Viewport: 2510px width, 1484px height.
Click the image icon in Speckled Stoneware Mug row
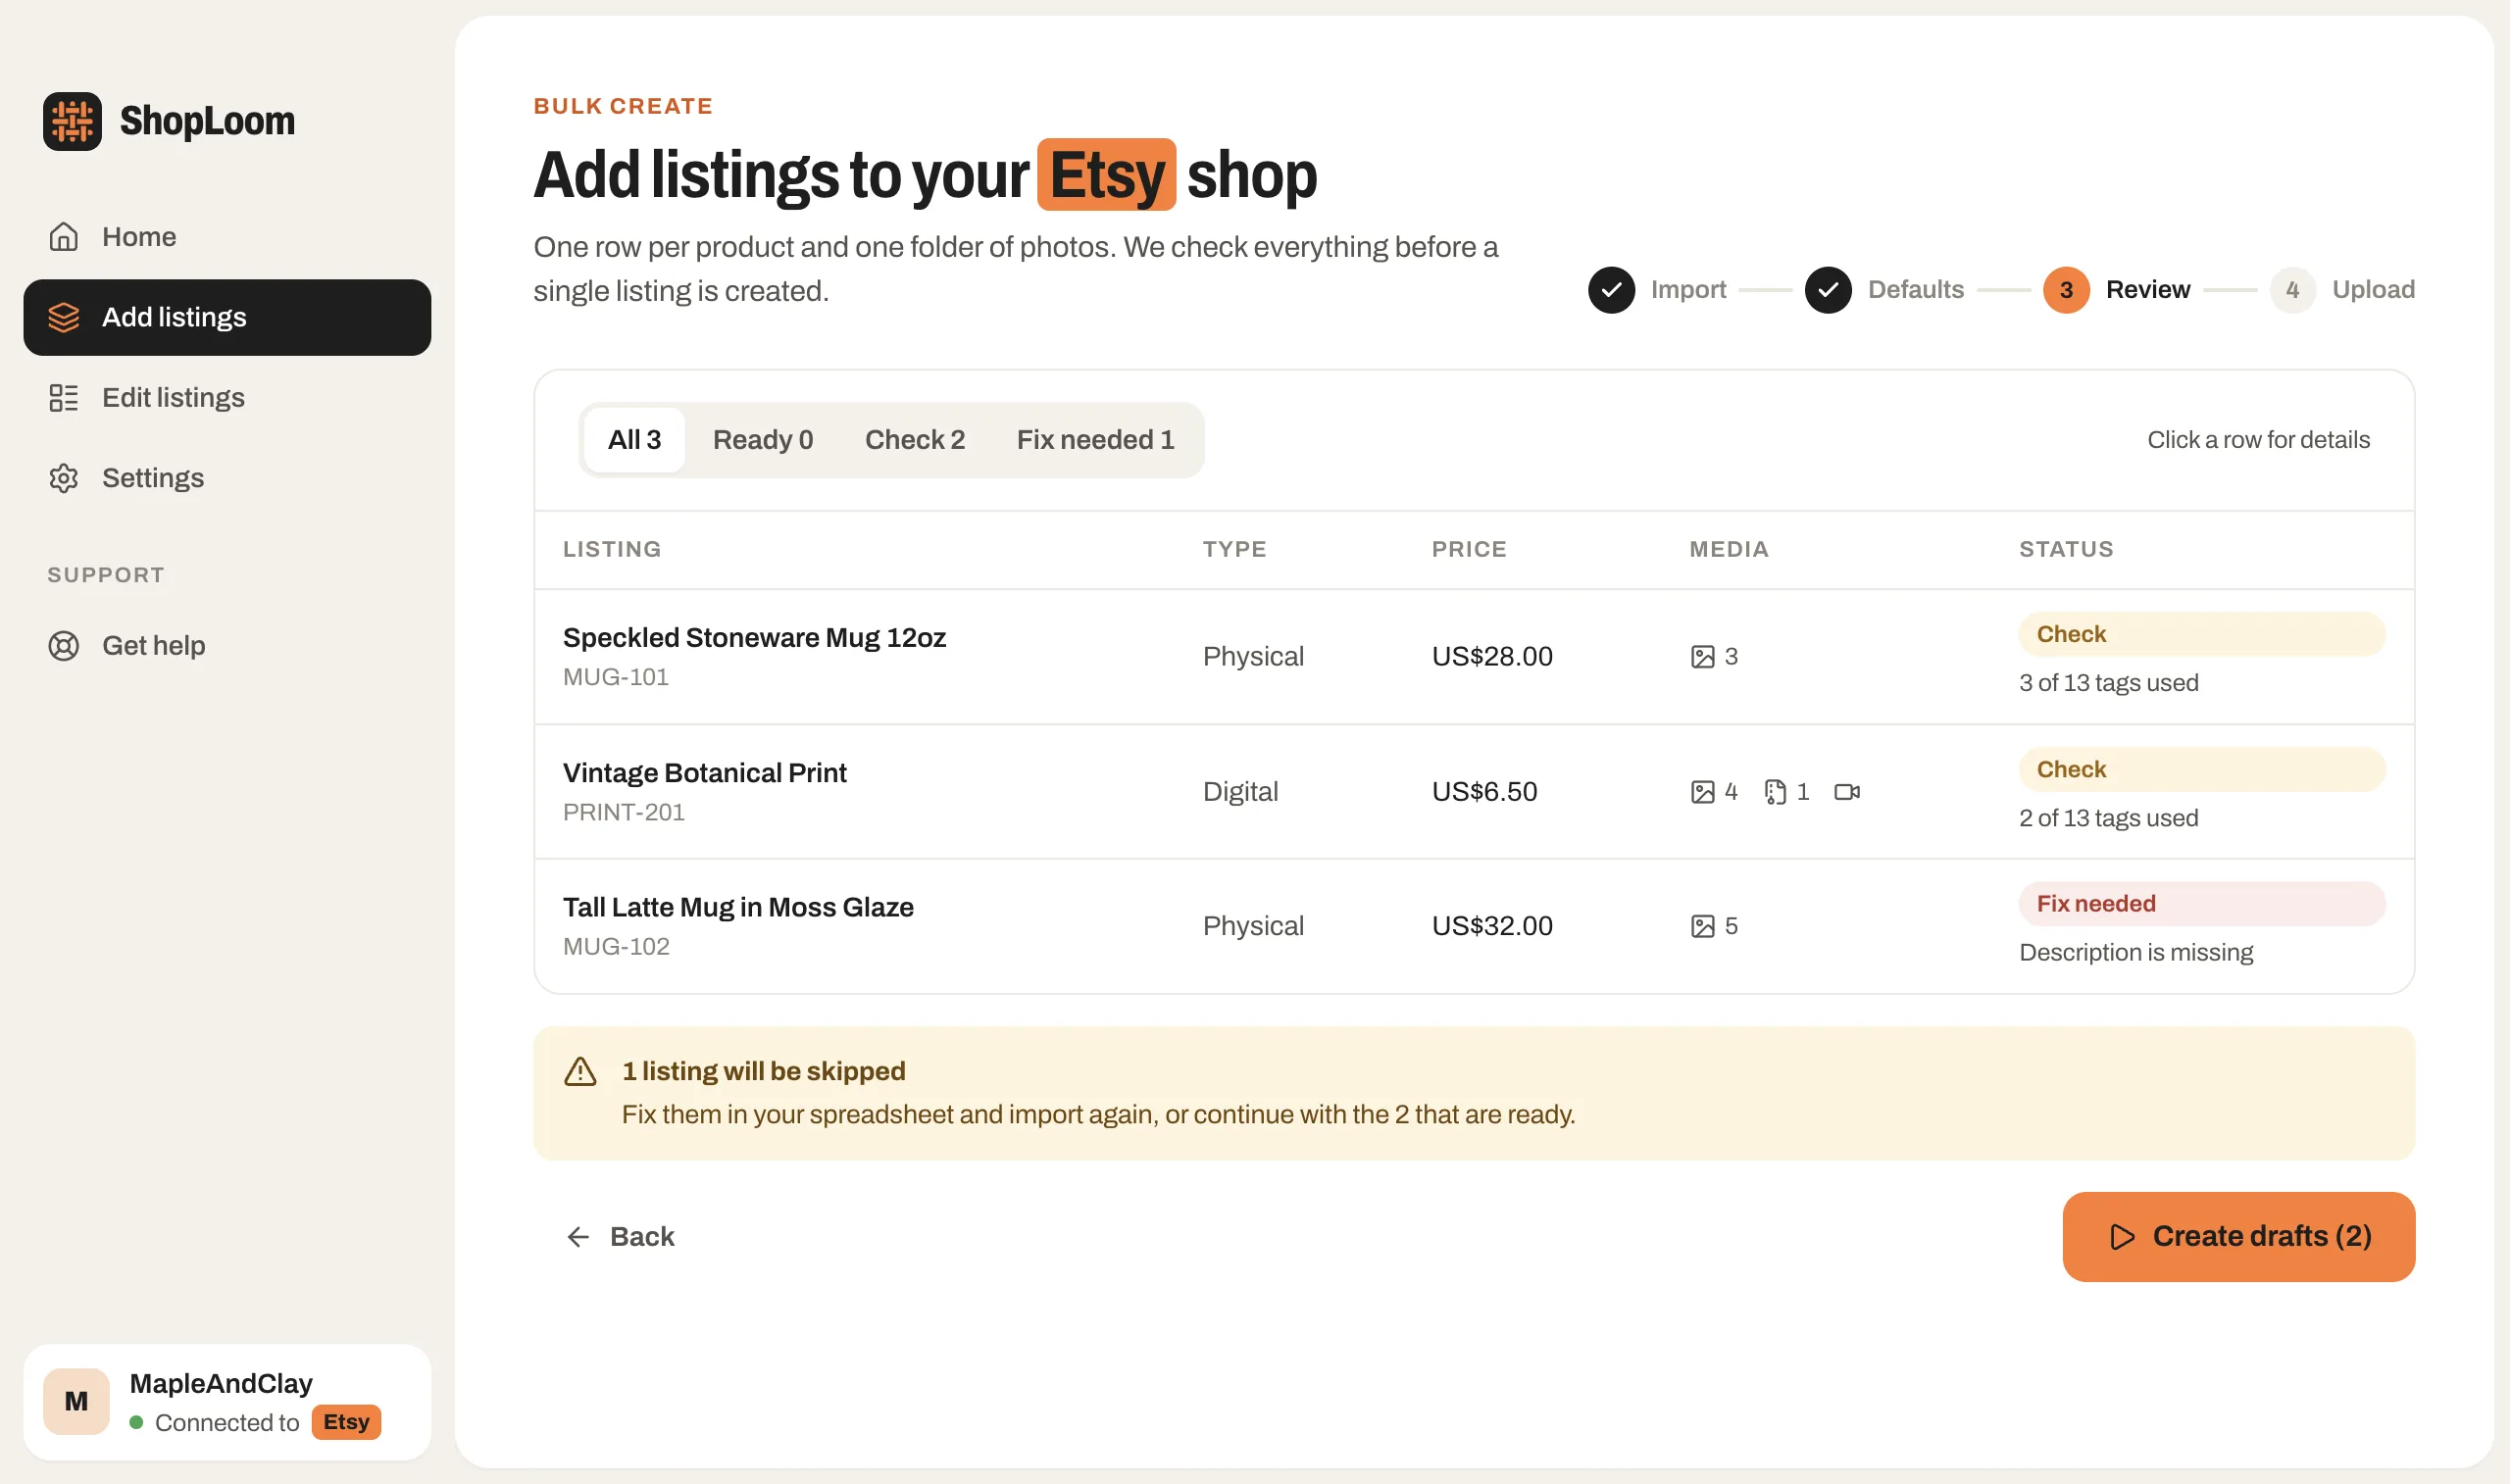1702,657
